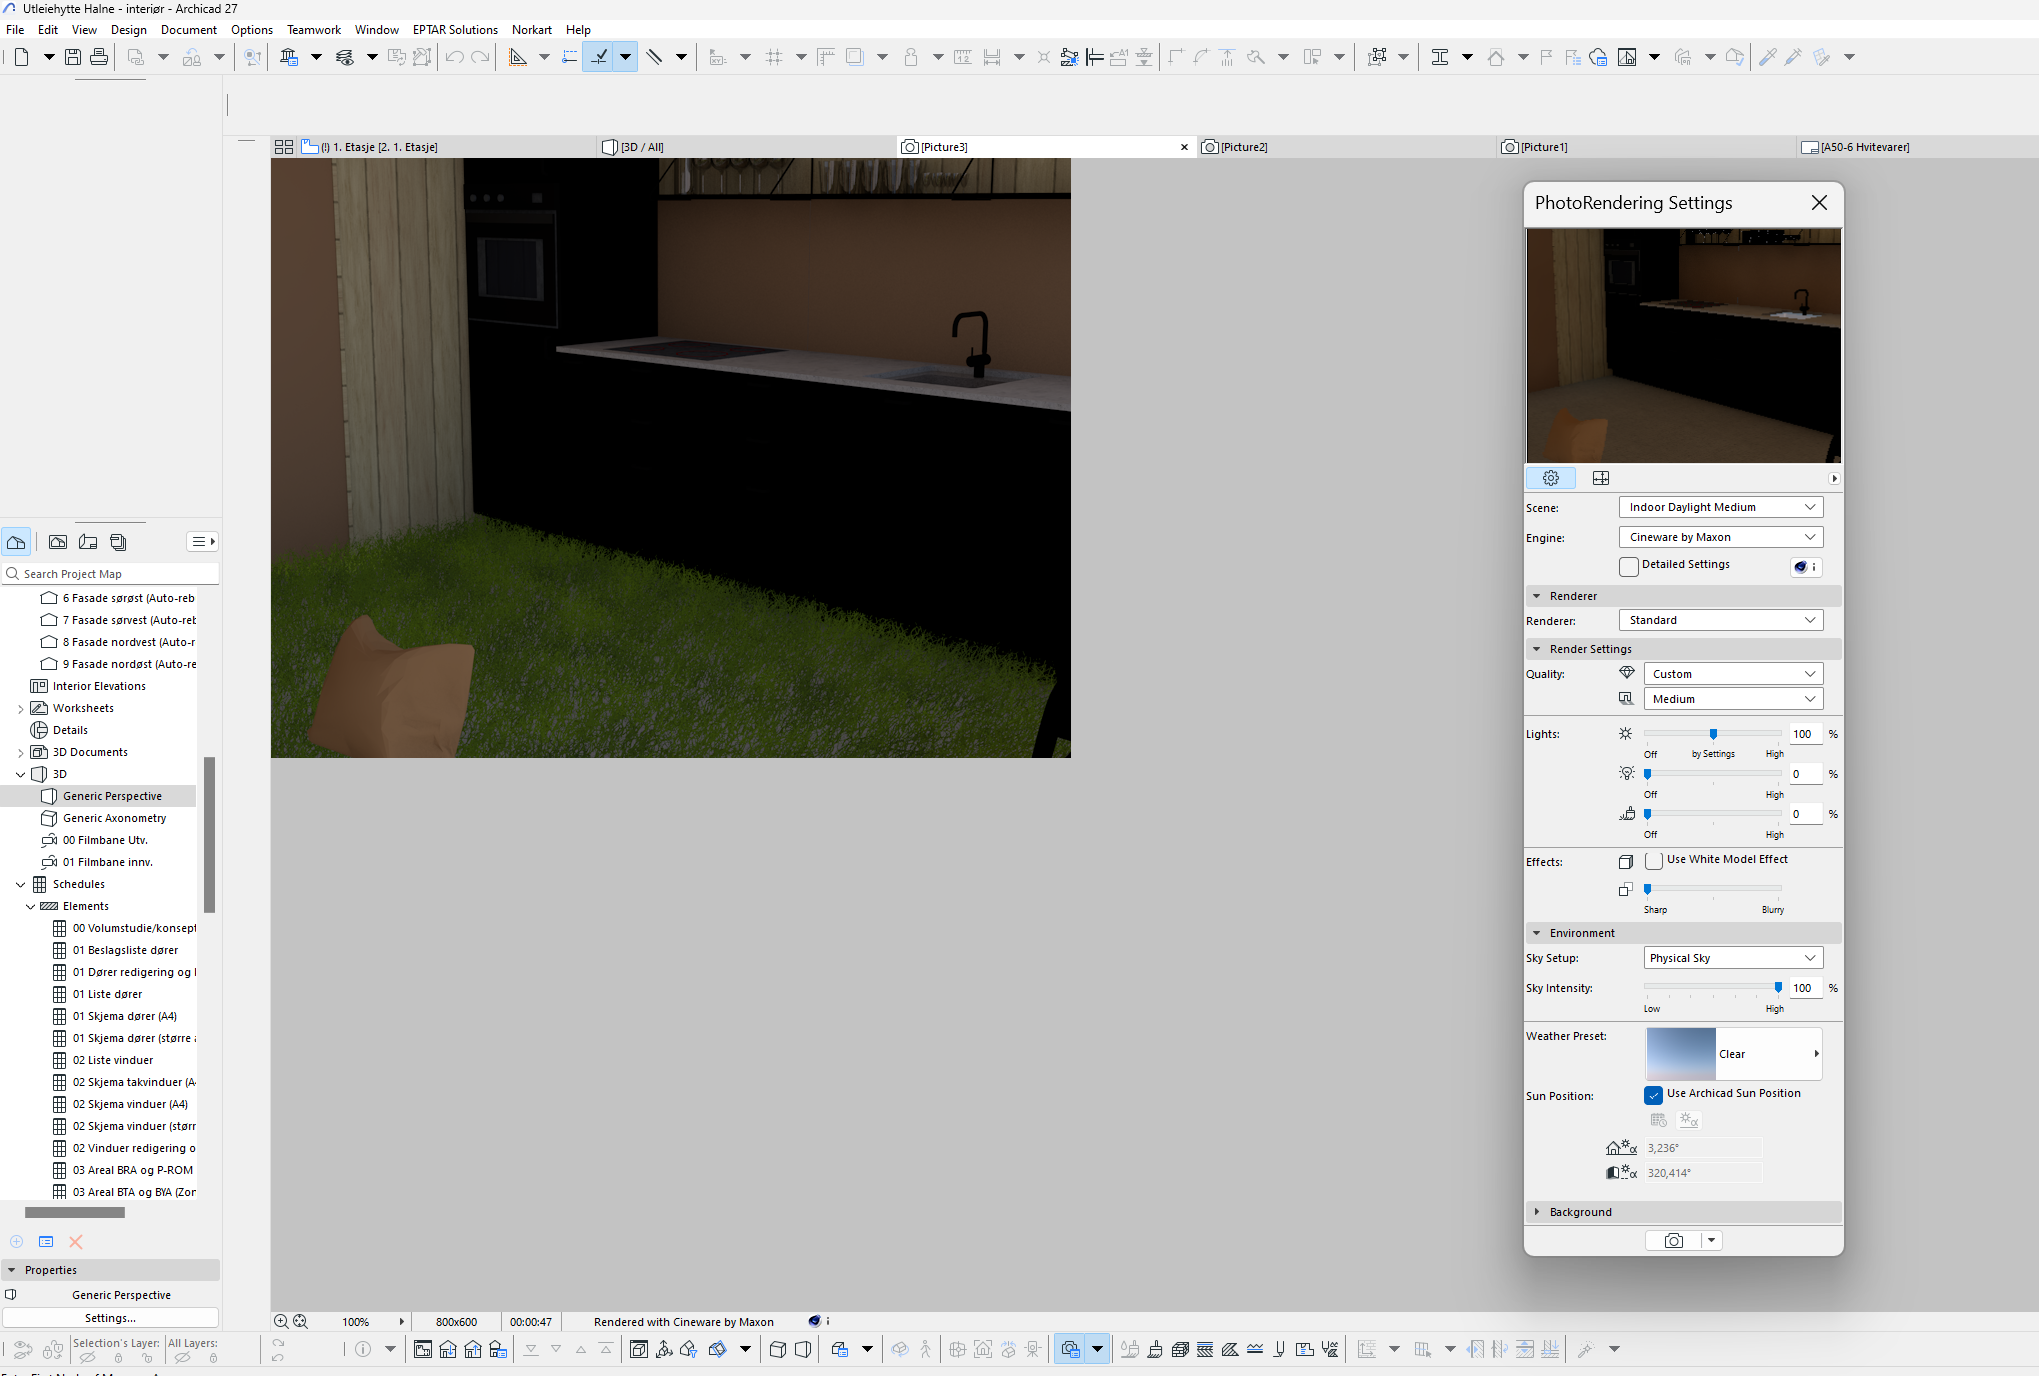
Task: Click the Save icon in toolbar
Action: pyautogui.click(x=73, y=57)
